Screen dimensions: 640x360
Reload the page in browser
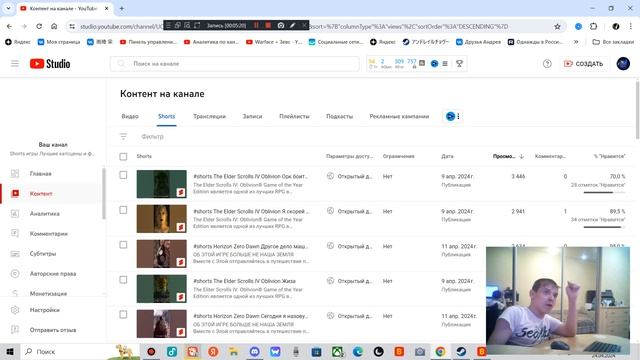[39, 27]
